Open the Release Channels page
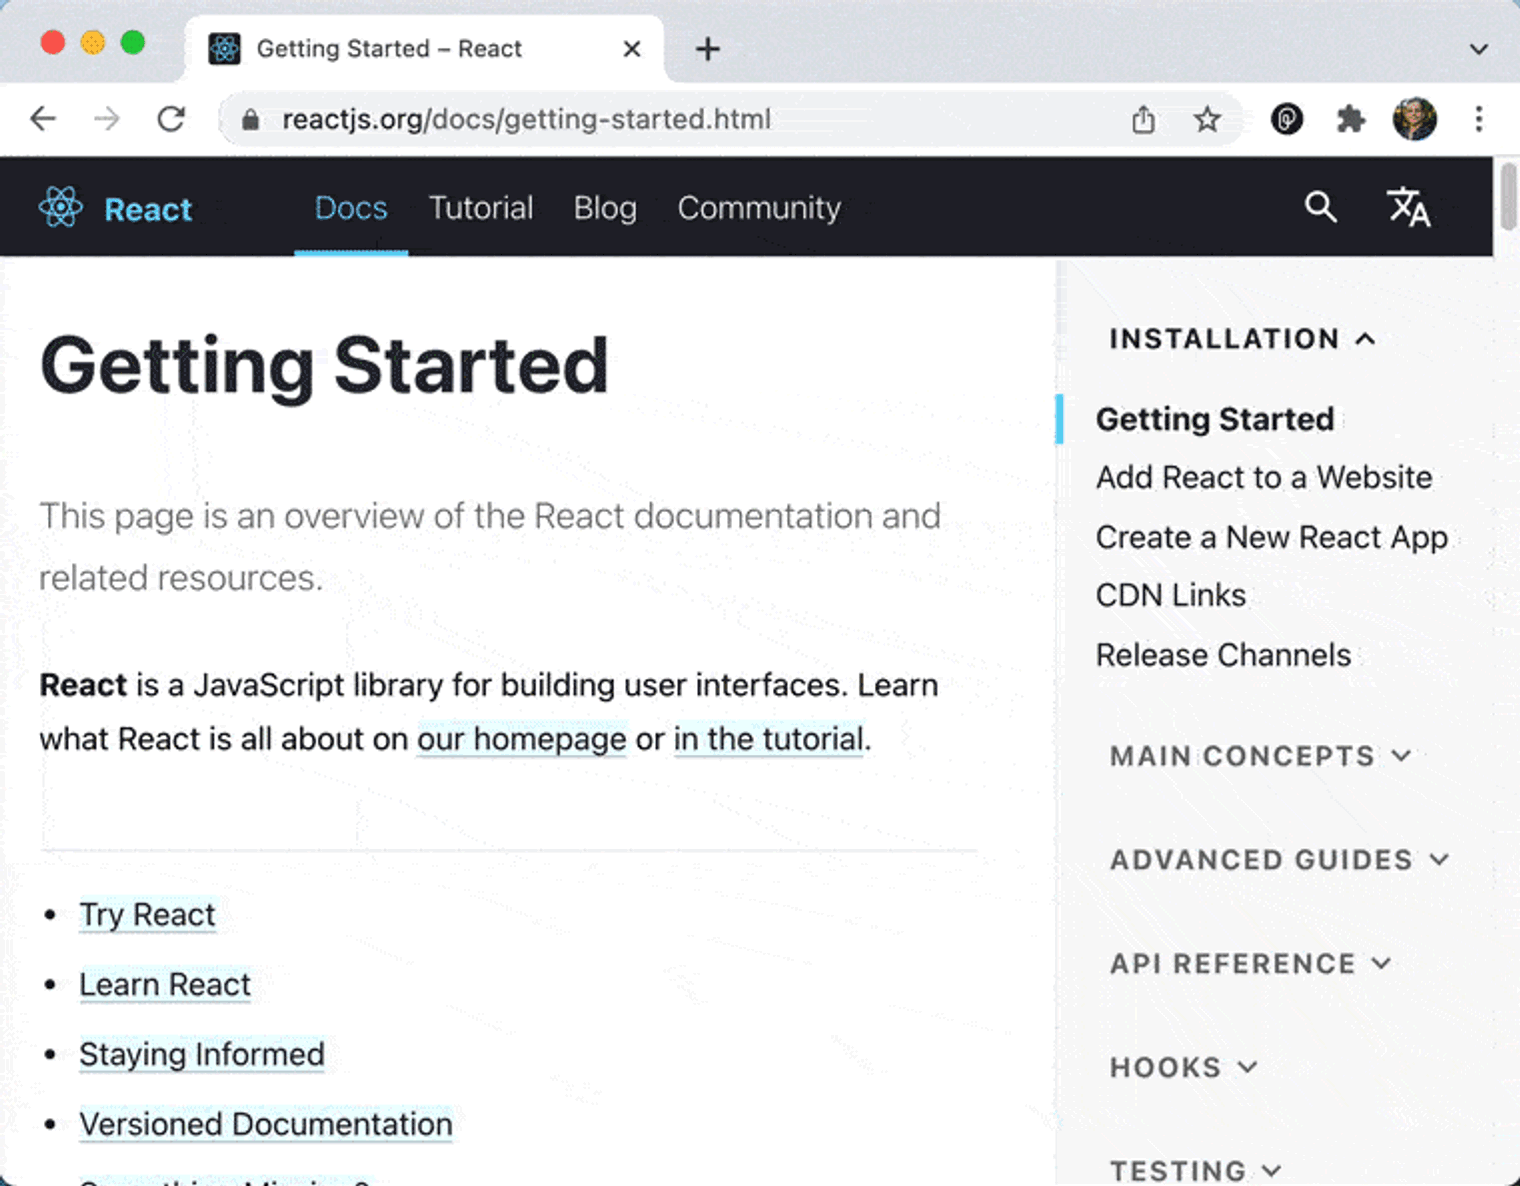The width and height of the screenshot is (1520, 1186). click(1224, 655)
